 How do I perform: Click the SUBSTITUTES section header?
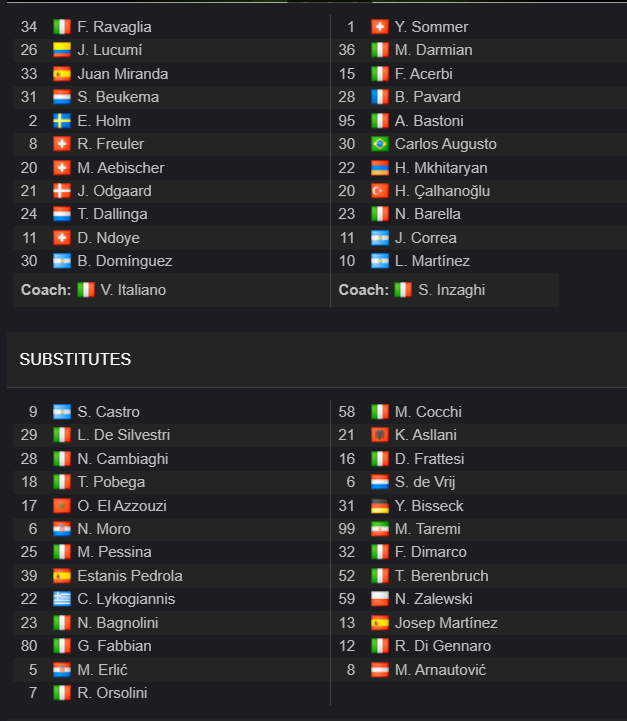point(75,359)
